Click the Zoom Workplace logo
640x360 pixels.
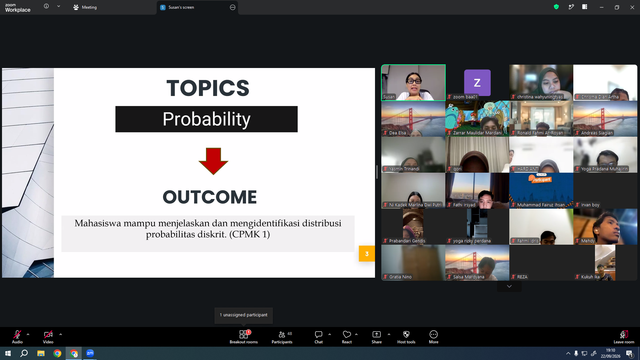(x=18, y=8)
